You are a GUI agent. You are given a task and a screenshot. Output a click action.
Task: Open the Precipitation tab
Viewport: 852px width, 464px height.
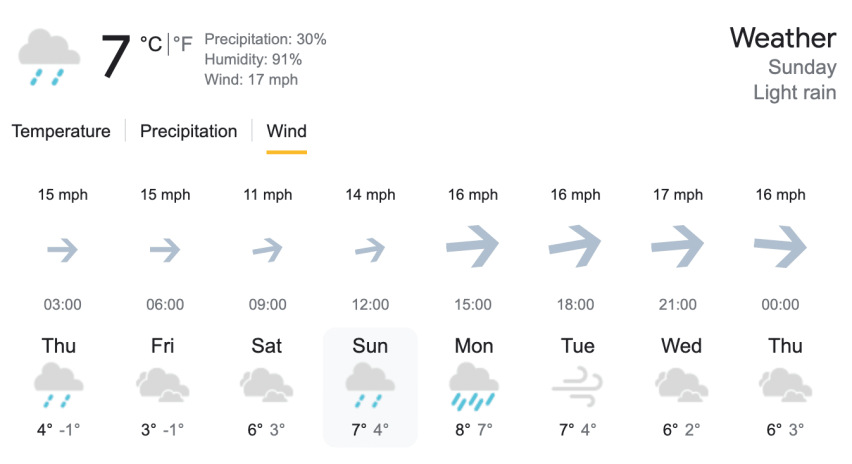click(x=188, y=132)
